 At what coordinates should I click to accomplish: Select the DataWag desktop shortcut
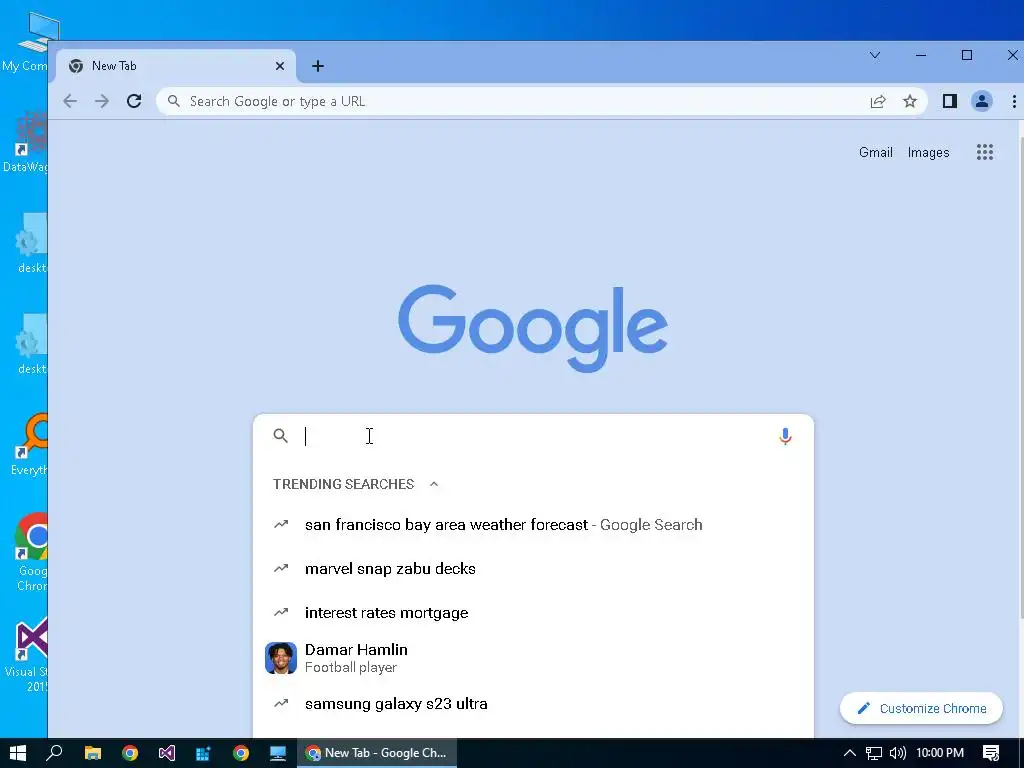tap(26, 142)
